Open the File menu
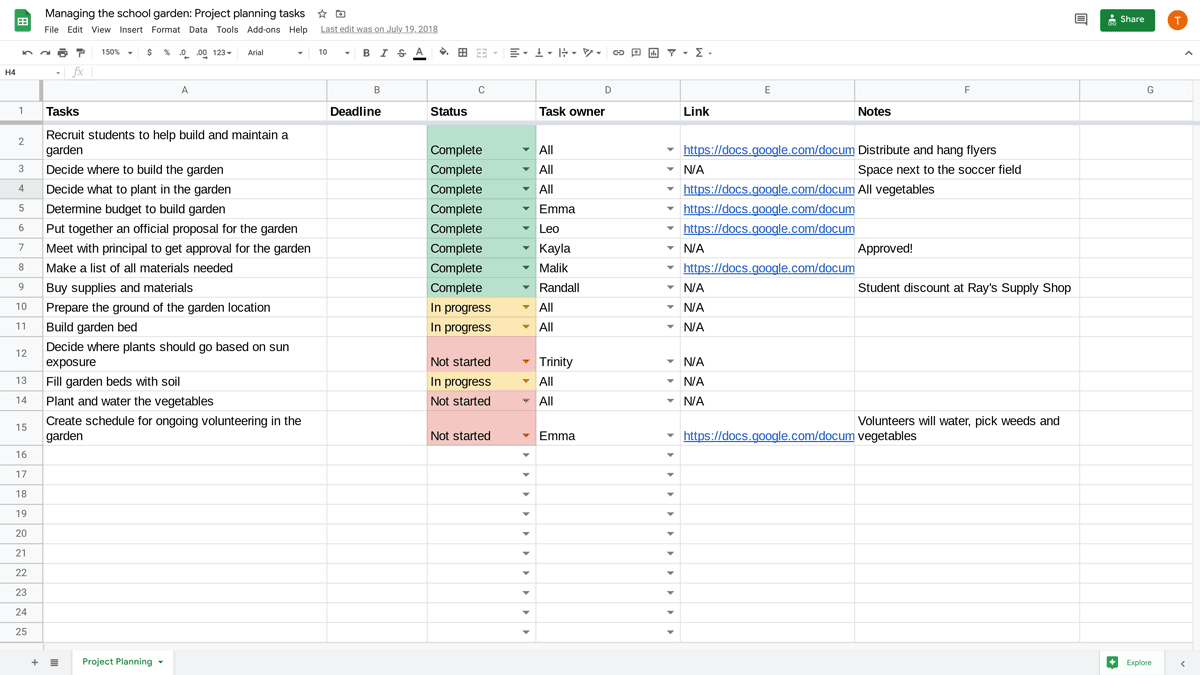Screen dimensions: 1200x675 (x=51, y=30)
